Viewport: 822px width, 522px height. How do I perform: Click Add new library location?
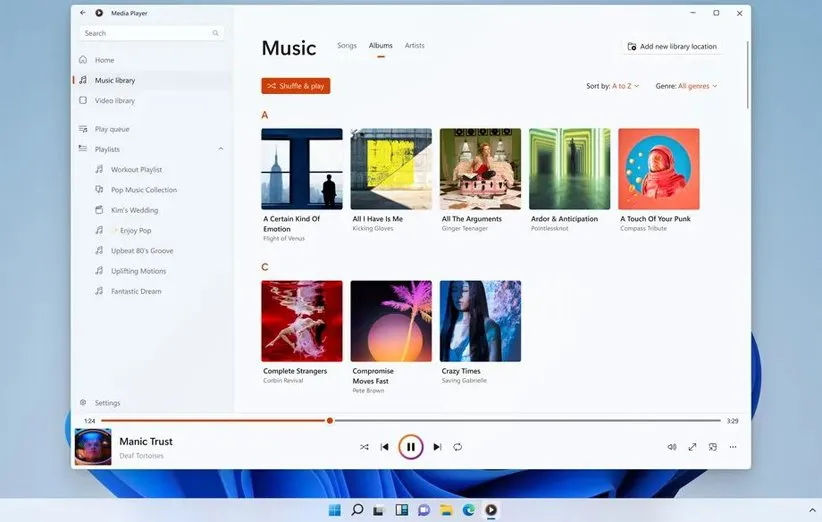[672, 46]
